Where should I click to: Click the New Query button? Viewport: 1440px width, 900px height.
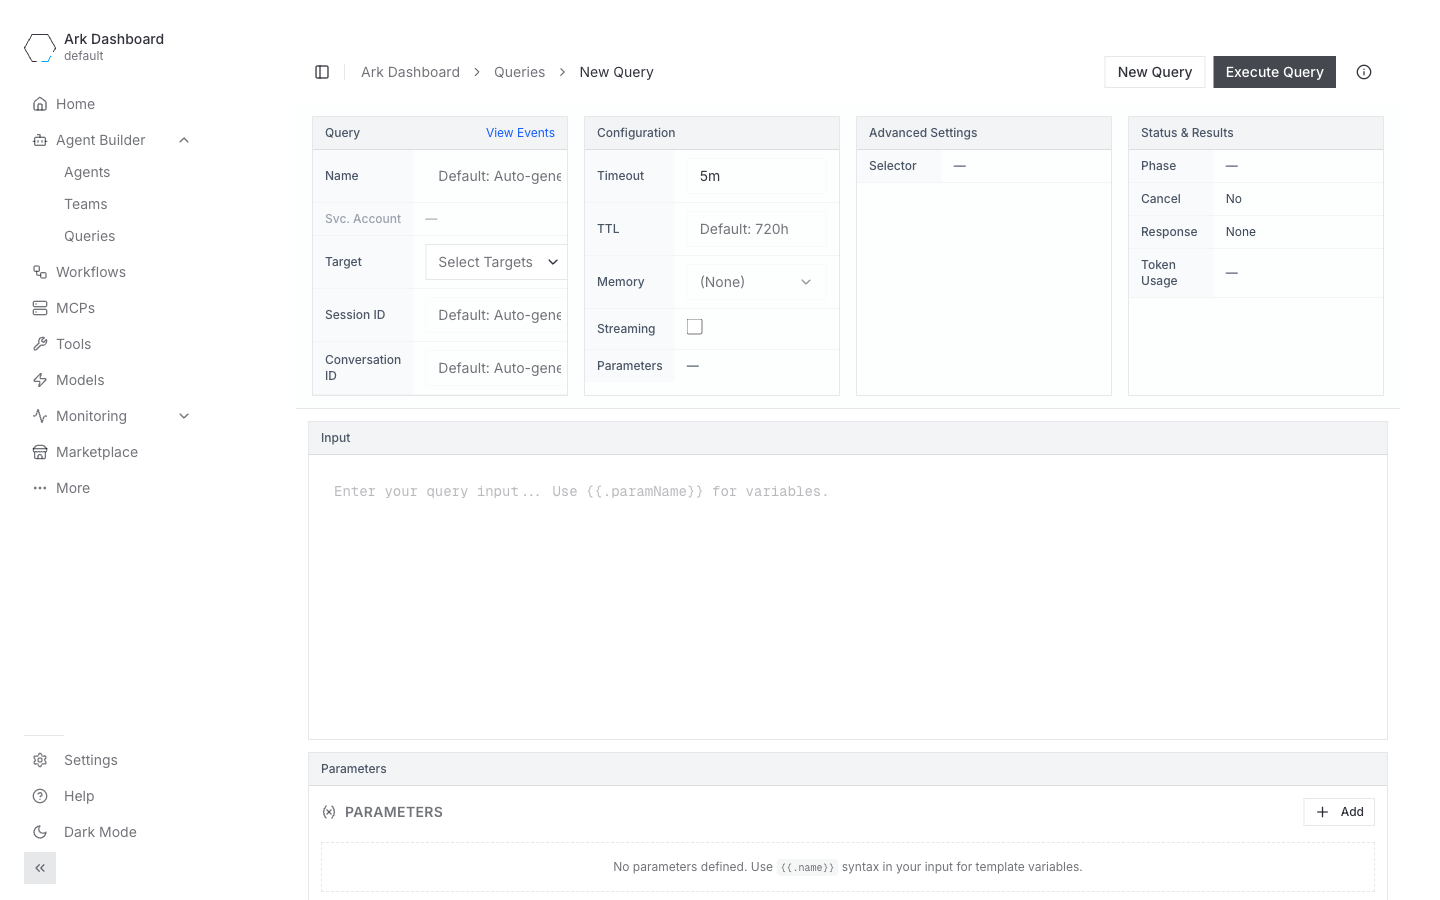pos(1155,72)
